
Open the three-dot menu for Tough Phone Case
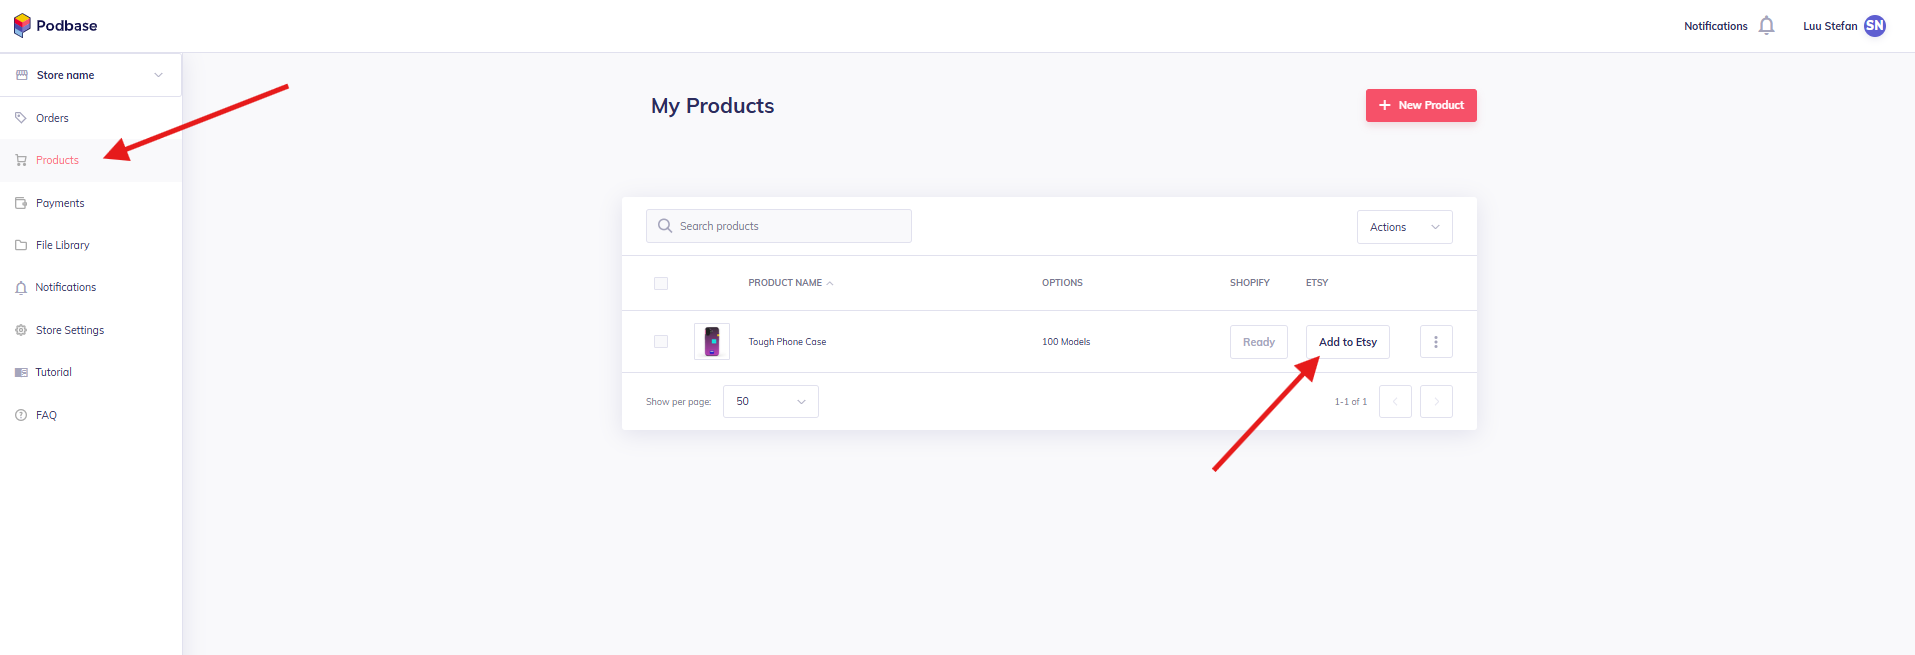1435,342
